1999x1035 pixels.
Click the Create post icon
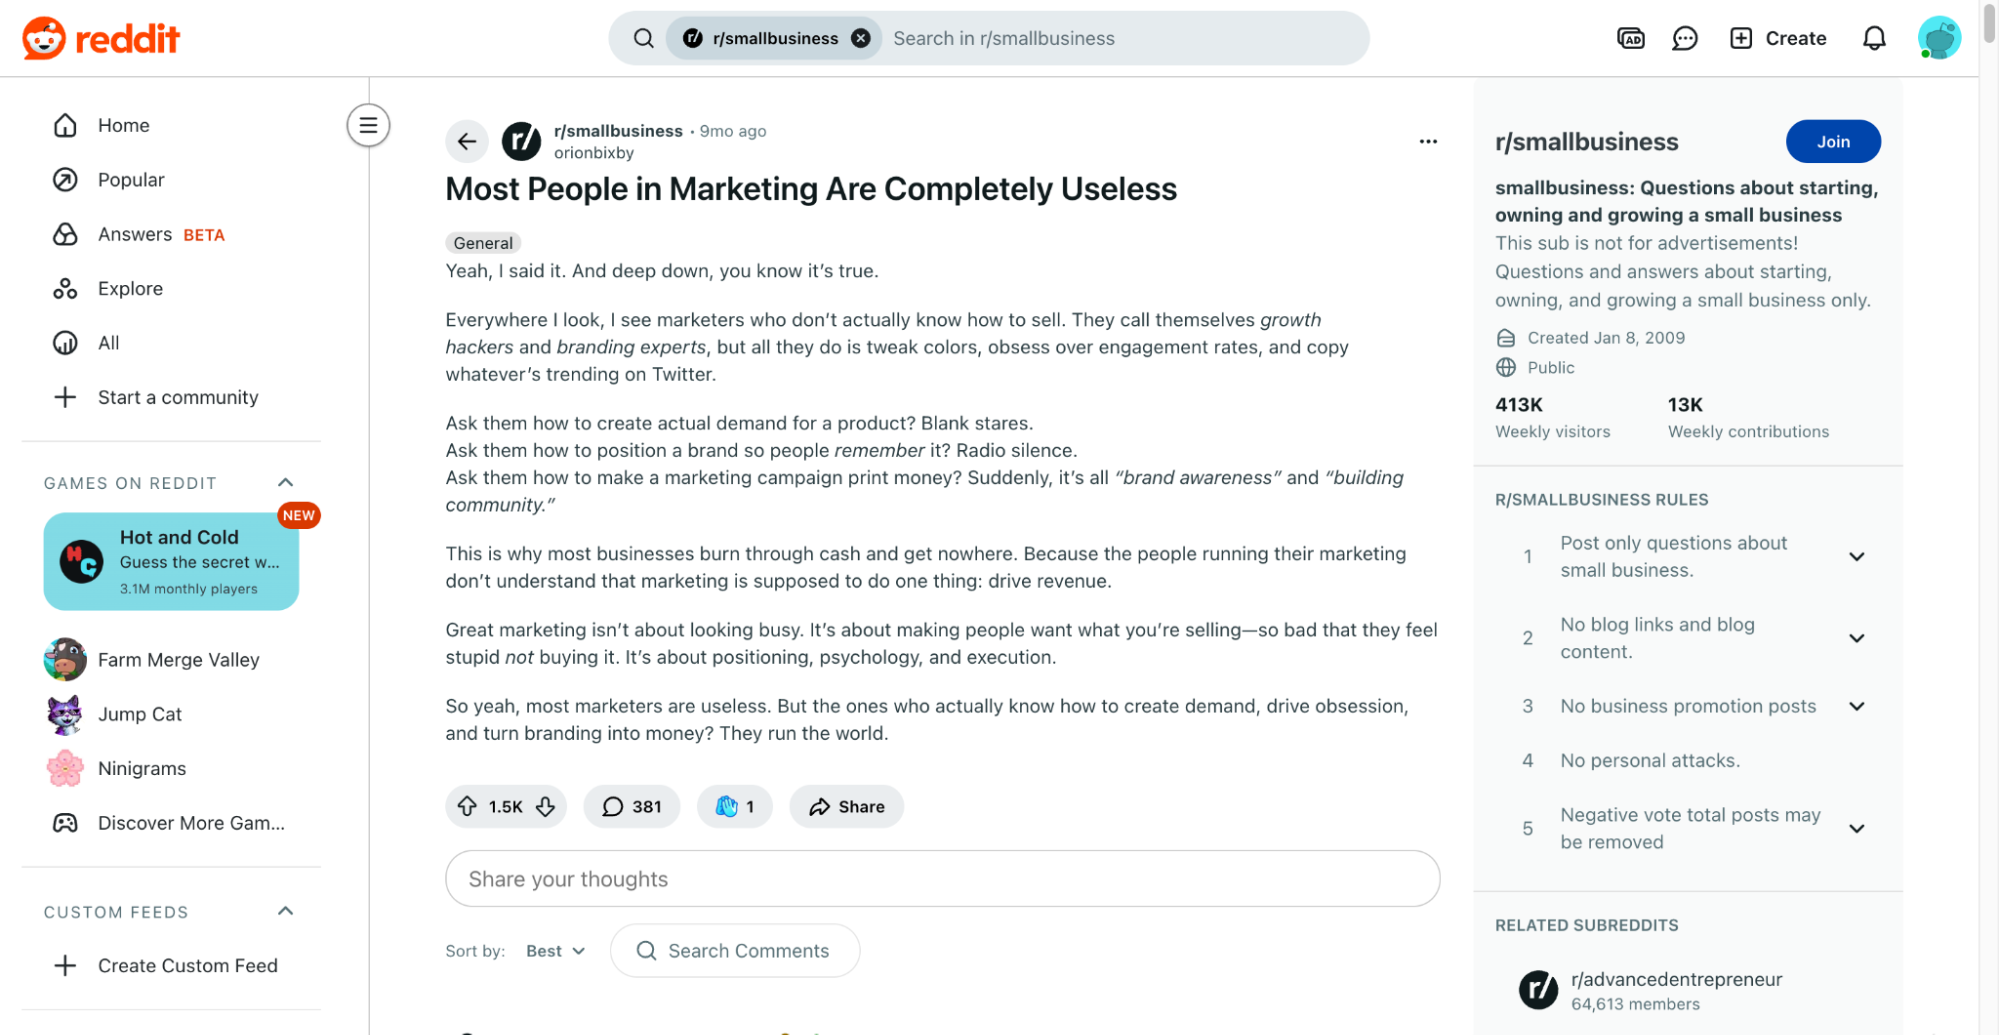pos(1740,37)
